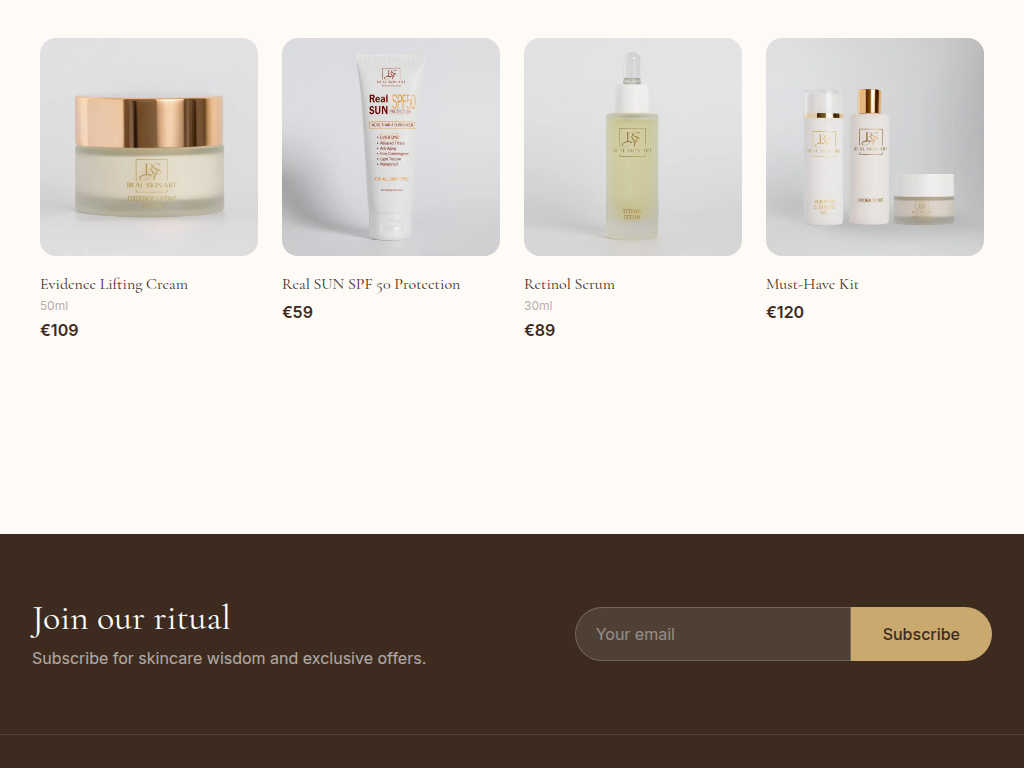Click the Join our ritual heading
This screenshot has width=1024, height=768.
pyautogui.click(x=131, y=619)
